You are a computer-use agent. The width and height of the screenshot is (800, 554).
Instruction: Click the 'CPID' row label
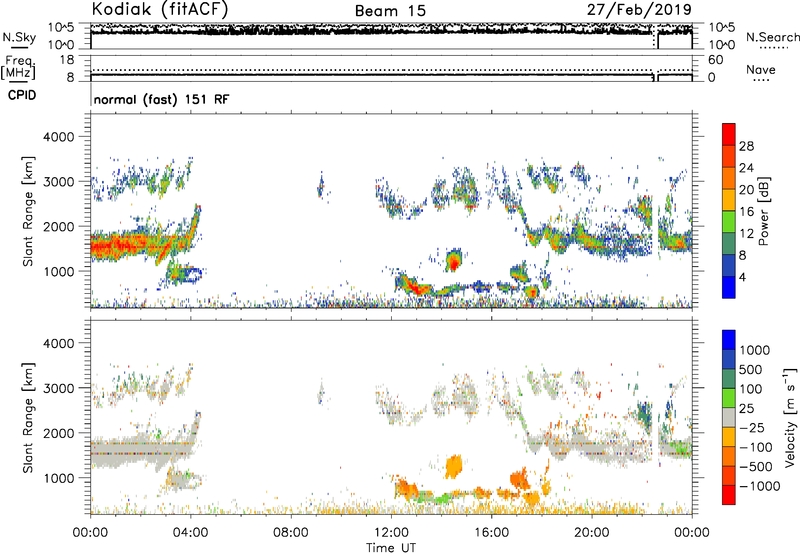click(22, 95)
